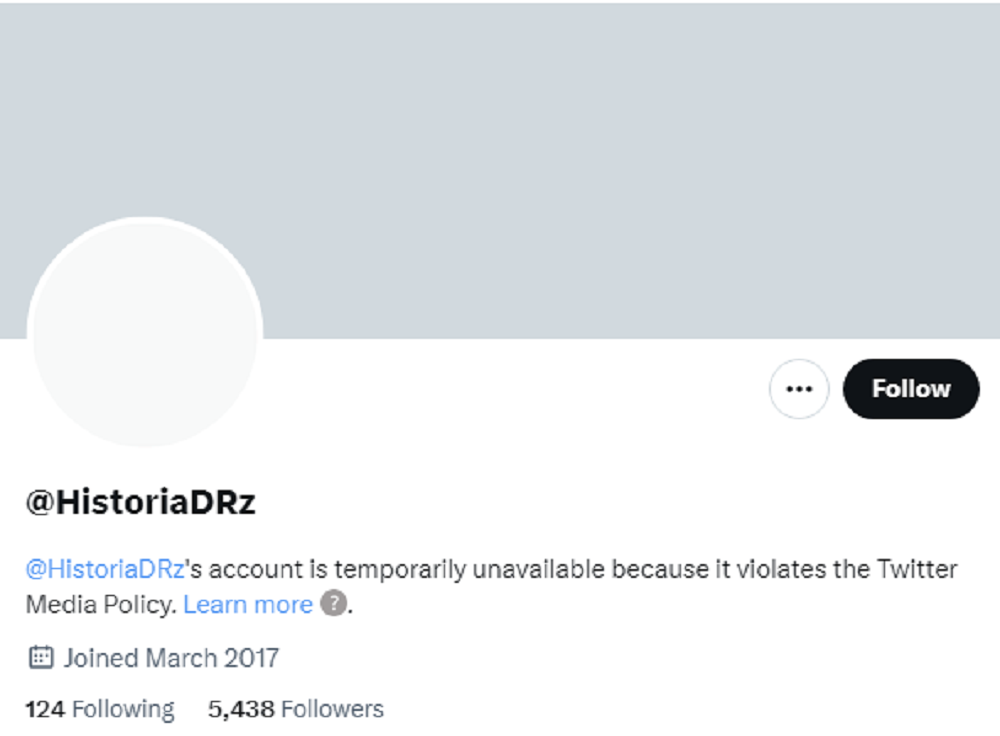The image size is (1000, 736).
Task: Click the blank circular profile avatar
Action: pos(145,332)
